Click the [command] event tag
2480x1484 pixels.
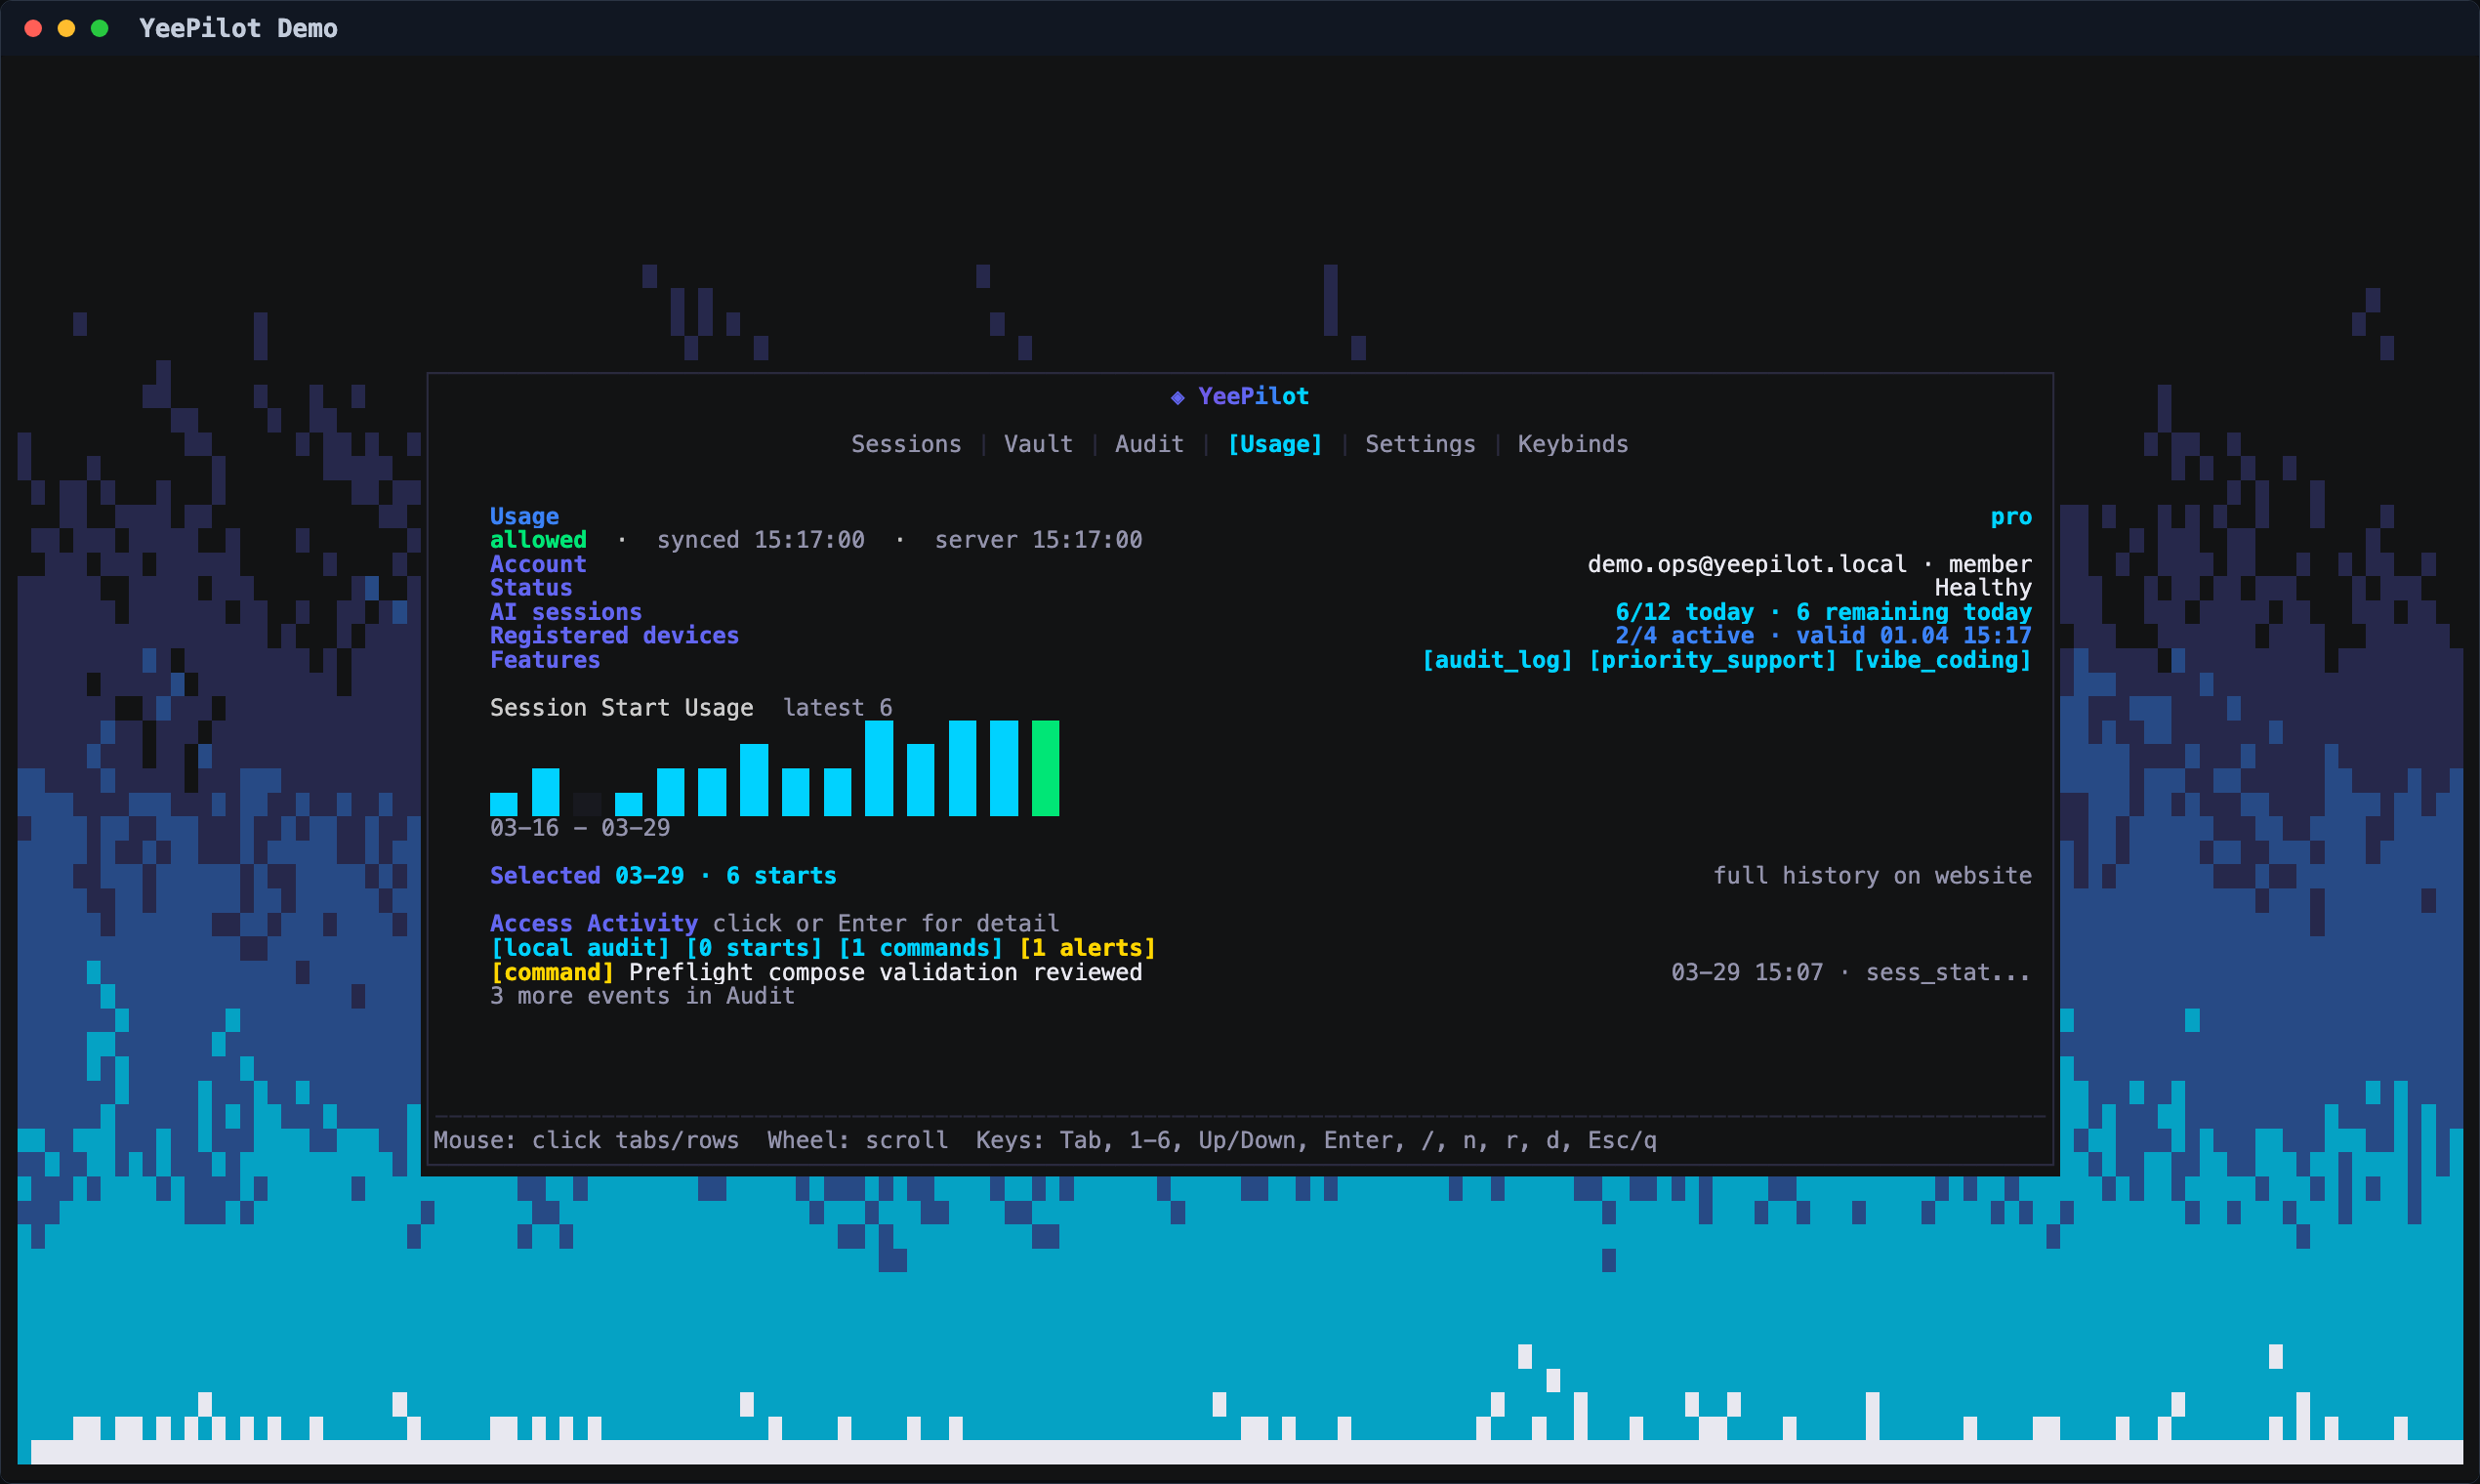pos(552,972)
